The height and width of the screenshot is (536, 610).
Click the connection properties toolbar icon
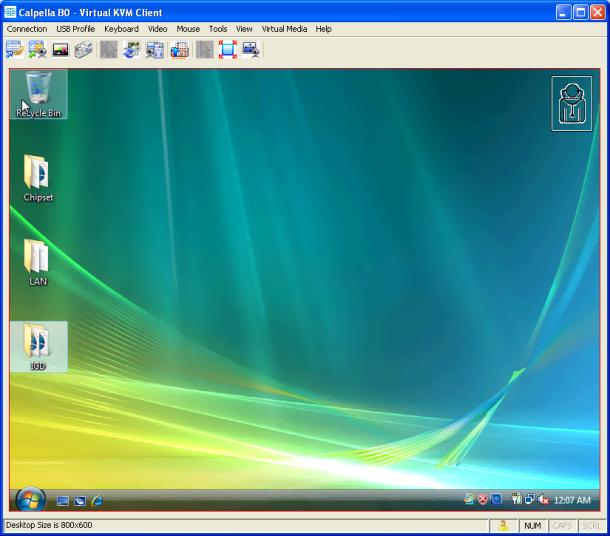(14, 50)
